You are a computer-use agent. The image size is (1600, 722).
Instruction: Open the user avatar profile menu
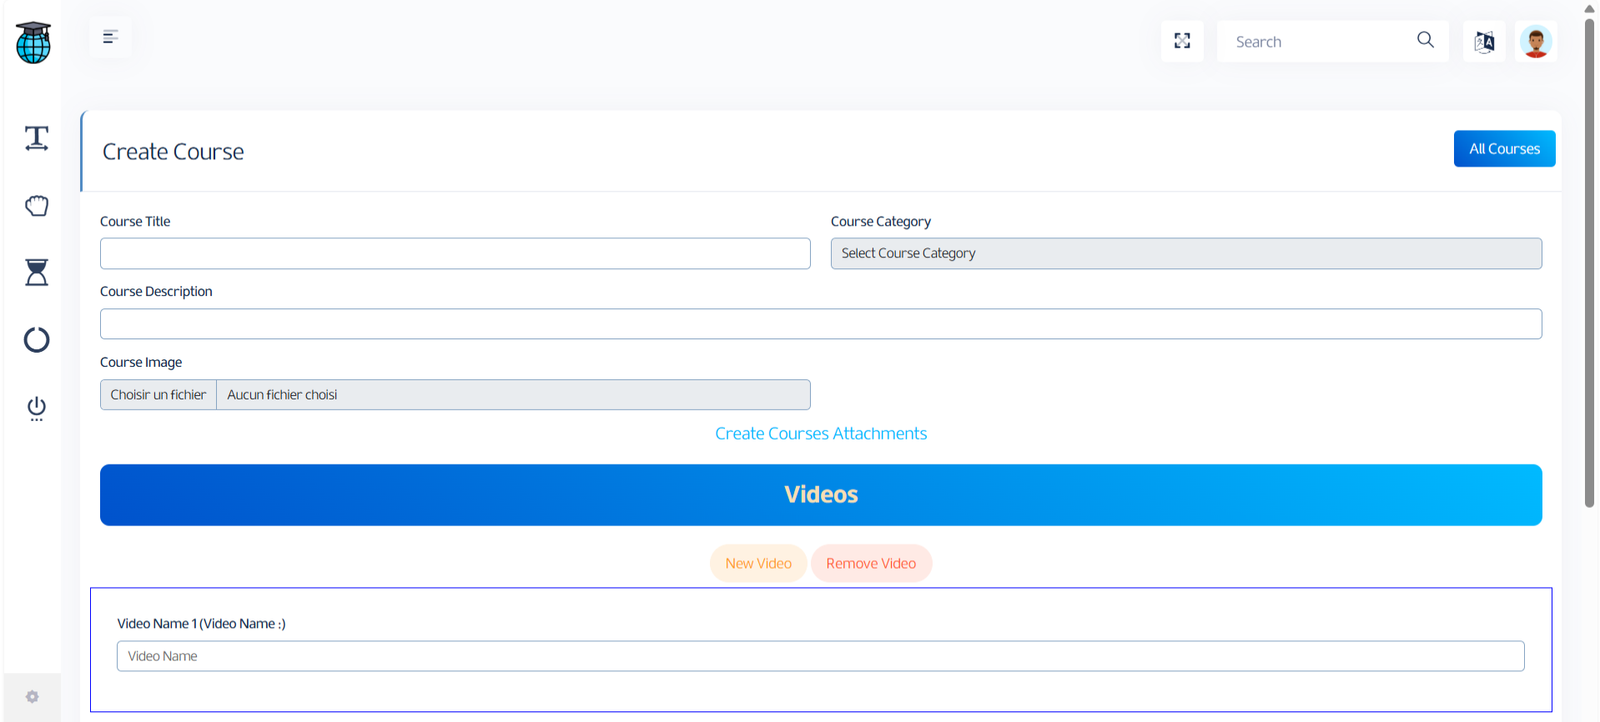coord(1536,42)
